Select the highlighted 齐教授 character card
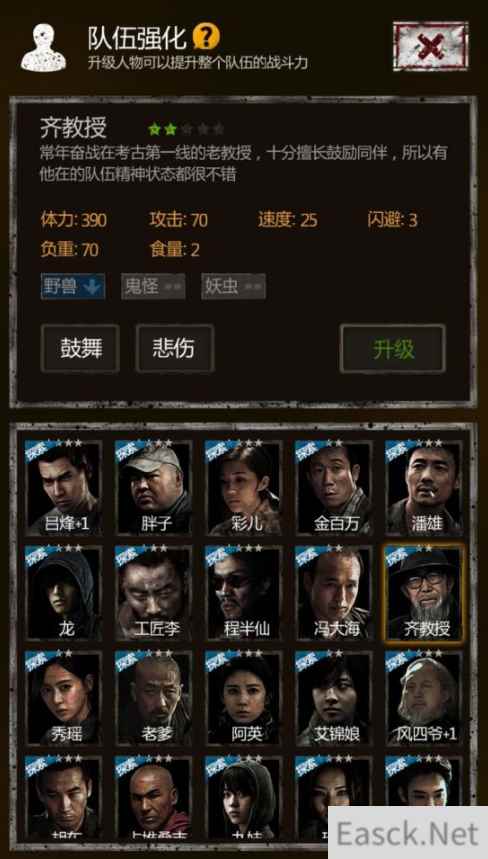The image size is (488, 859). point(424,593)
